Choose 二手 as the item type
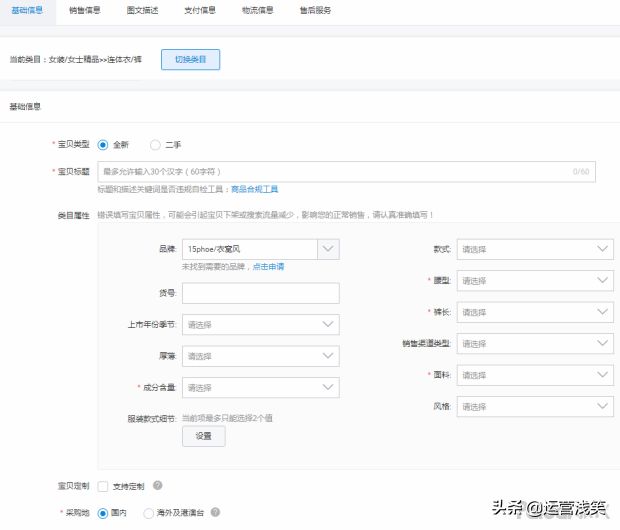This screenshot has height=530, width=620. click(x=155, y=145)
